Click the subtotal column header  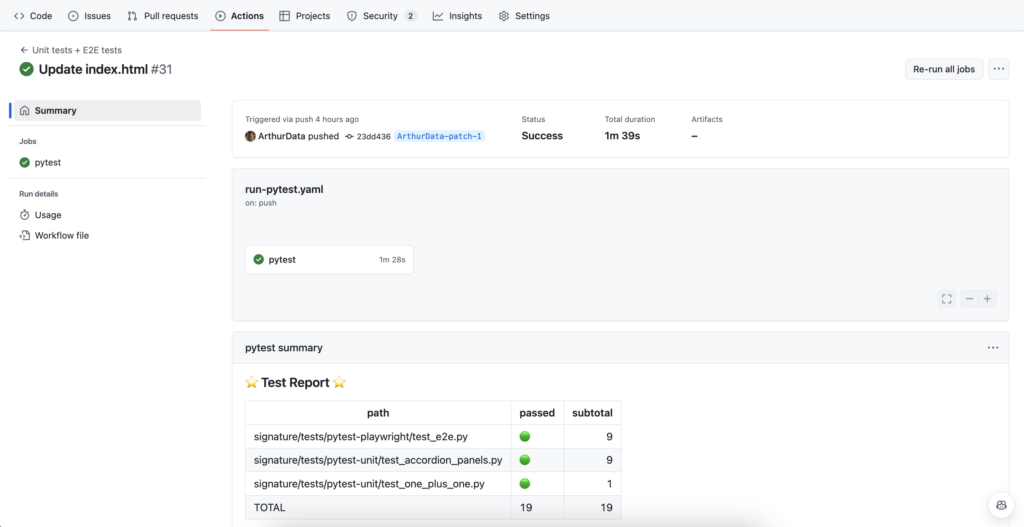pos(592,413)
